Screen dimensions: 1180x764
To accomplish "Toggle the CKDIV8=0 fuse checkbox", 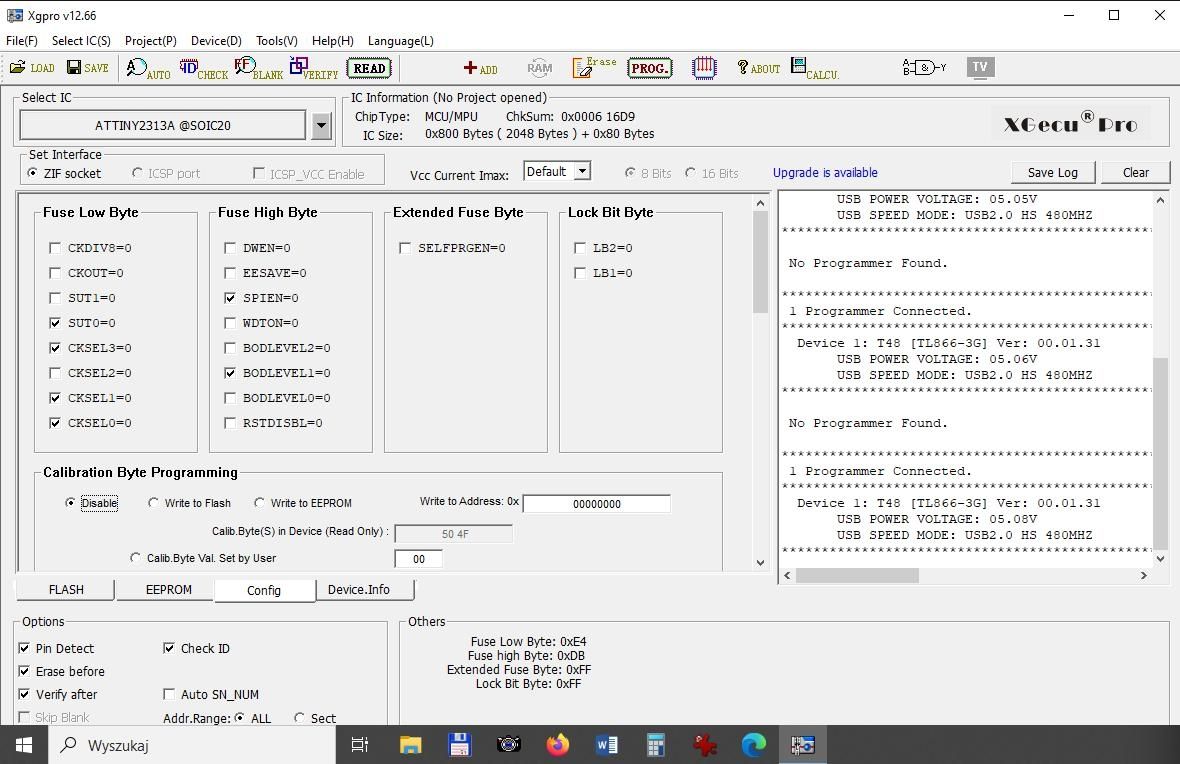I will [x=55, y=248].
